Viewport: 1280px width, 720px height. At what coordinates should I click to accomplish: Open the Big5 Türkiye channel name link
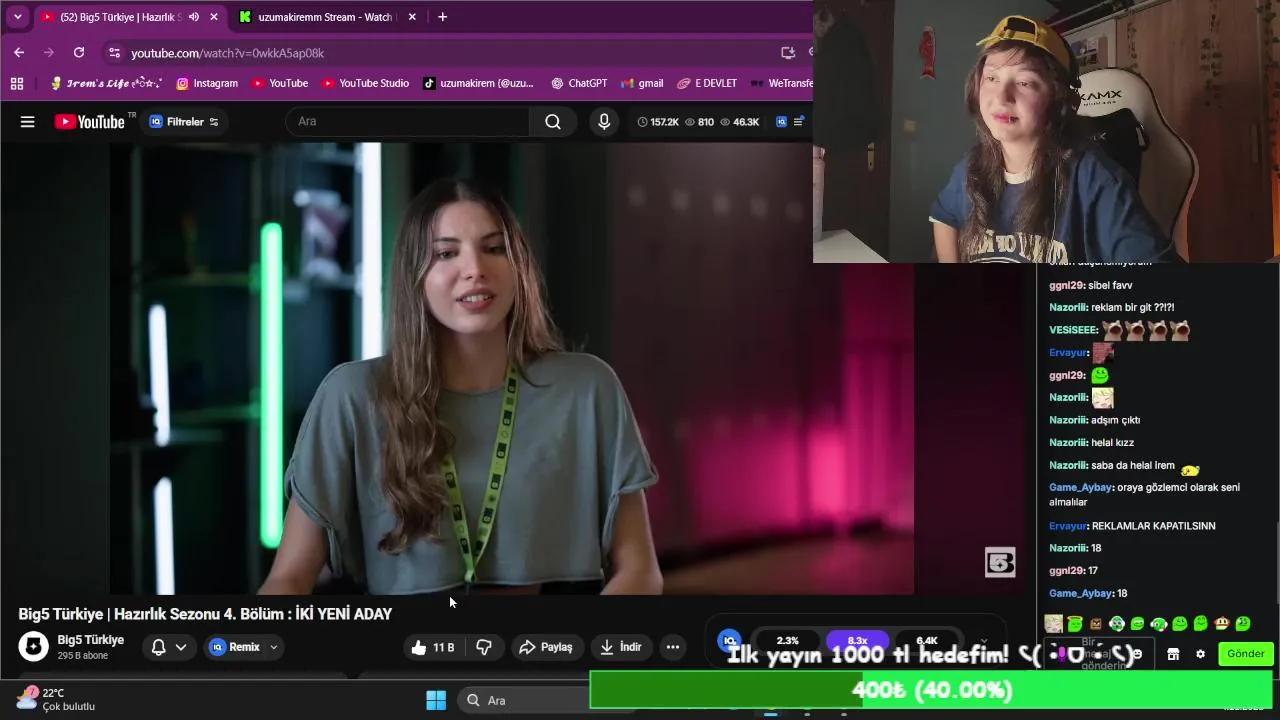[91, 640]
